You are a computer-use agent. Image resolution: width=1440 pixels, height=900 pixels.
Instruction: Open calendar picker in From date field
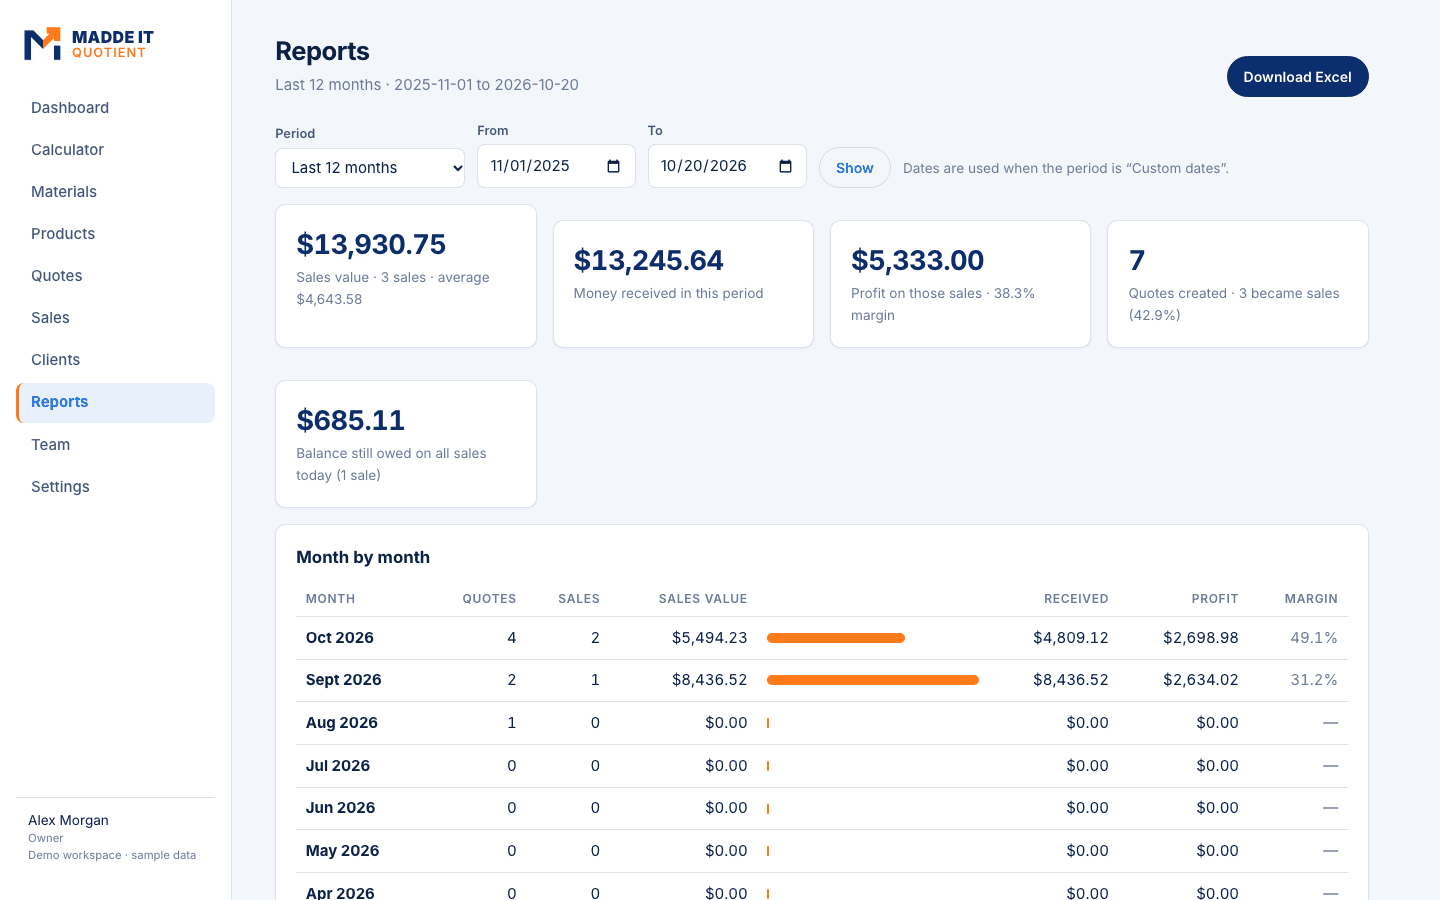pos(614,166)
